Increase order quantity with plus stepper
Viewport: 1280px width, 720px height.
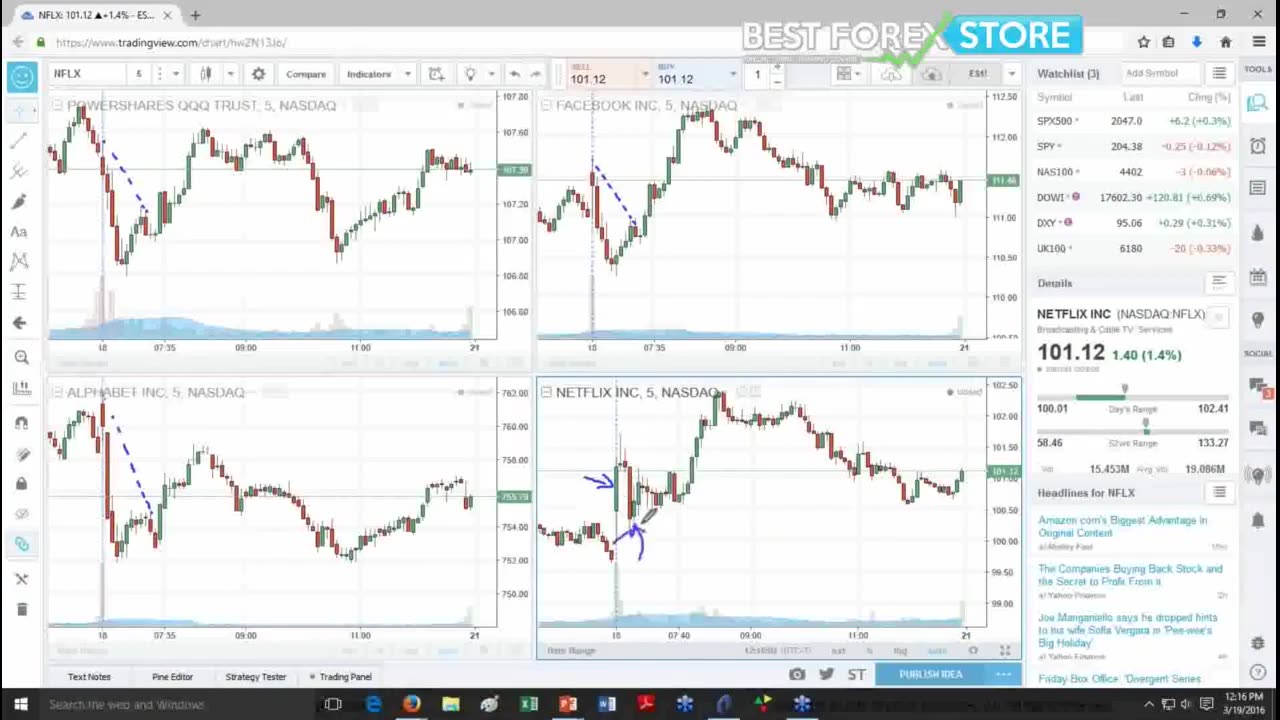(x=778, y=68)
